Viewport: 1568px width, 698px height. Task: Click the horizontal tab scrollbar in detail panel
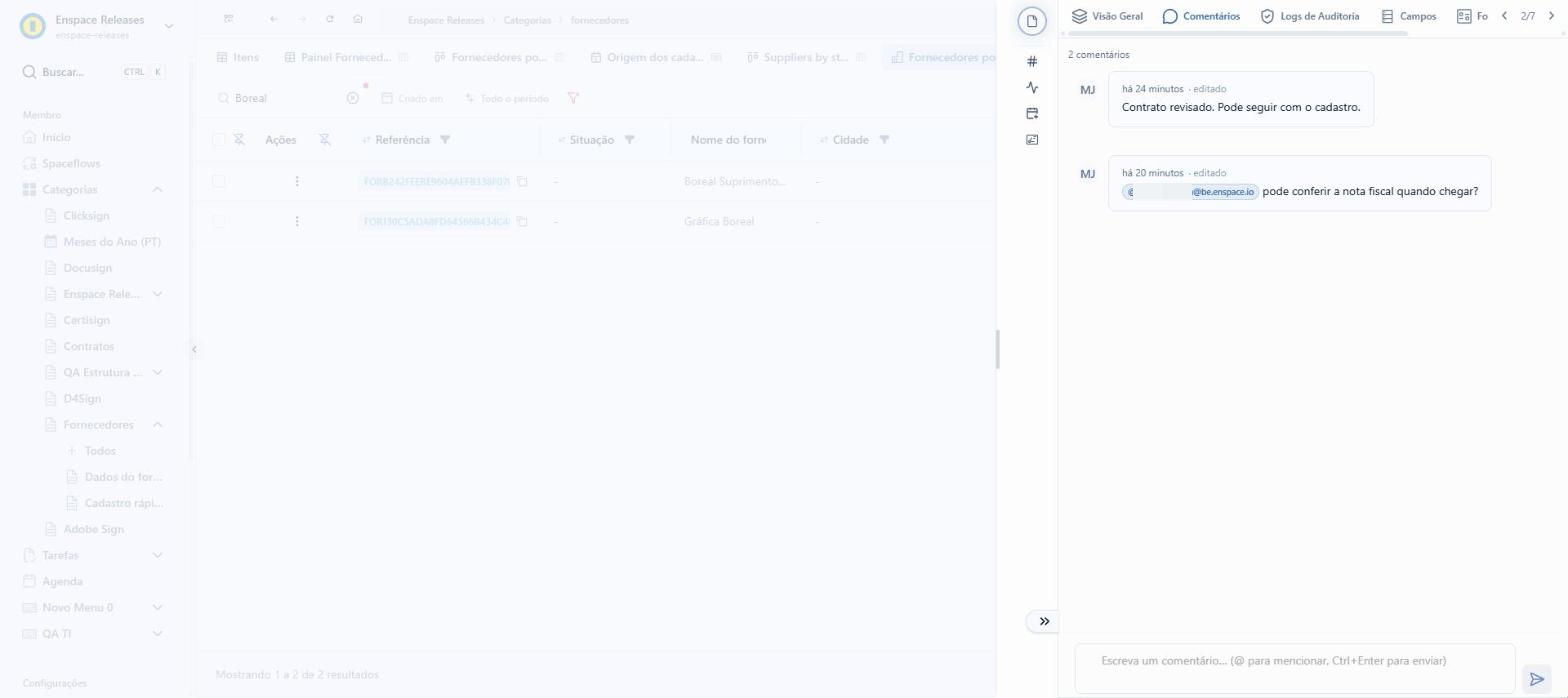[x=1238, y=34]
